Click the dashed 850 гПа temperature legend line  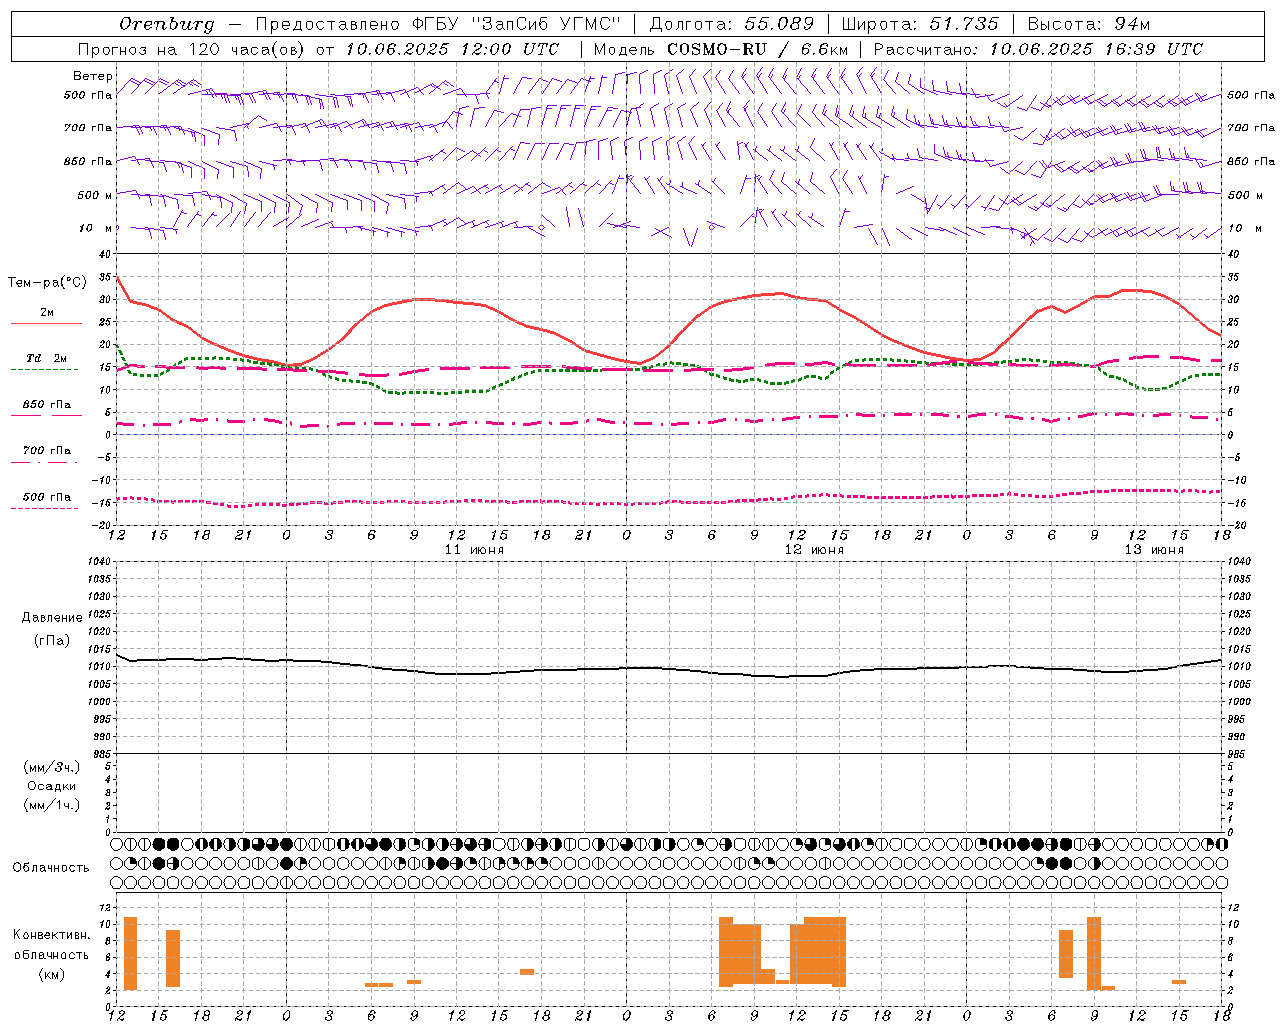(46, 415)
